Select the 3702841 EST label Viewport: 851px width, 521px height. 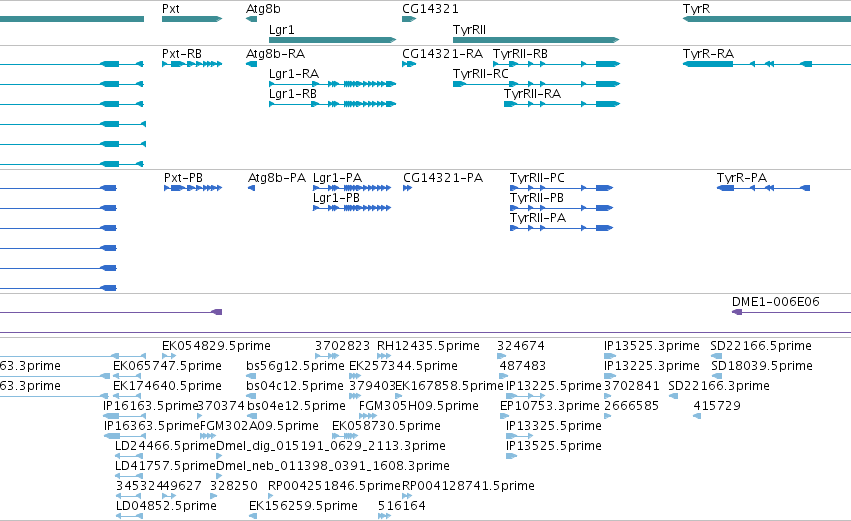tap(631, 386)
